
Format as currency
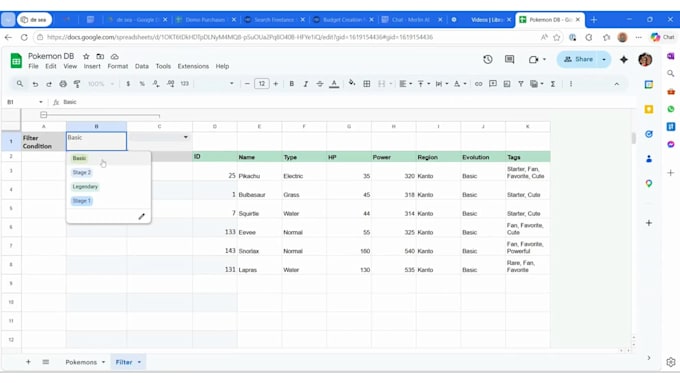128,84
